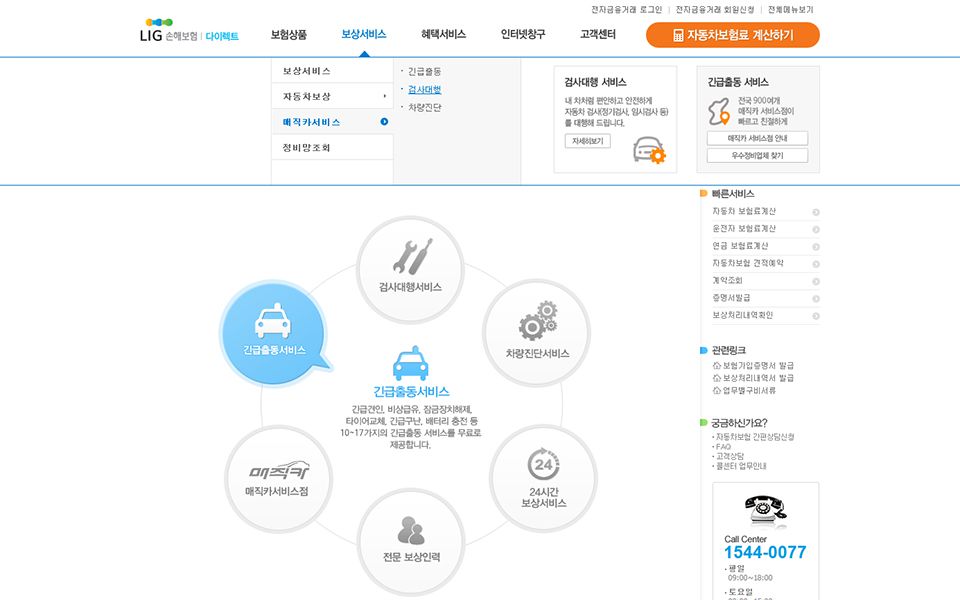Click the car gear icon in 검사대행 서비스

[649, 150]
